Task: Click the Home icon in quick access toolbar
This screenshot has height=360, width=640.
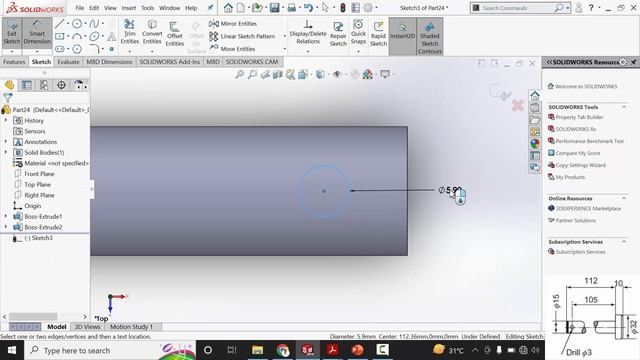Action: pyautogui.click(x=228, y=8)
